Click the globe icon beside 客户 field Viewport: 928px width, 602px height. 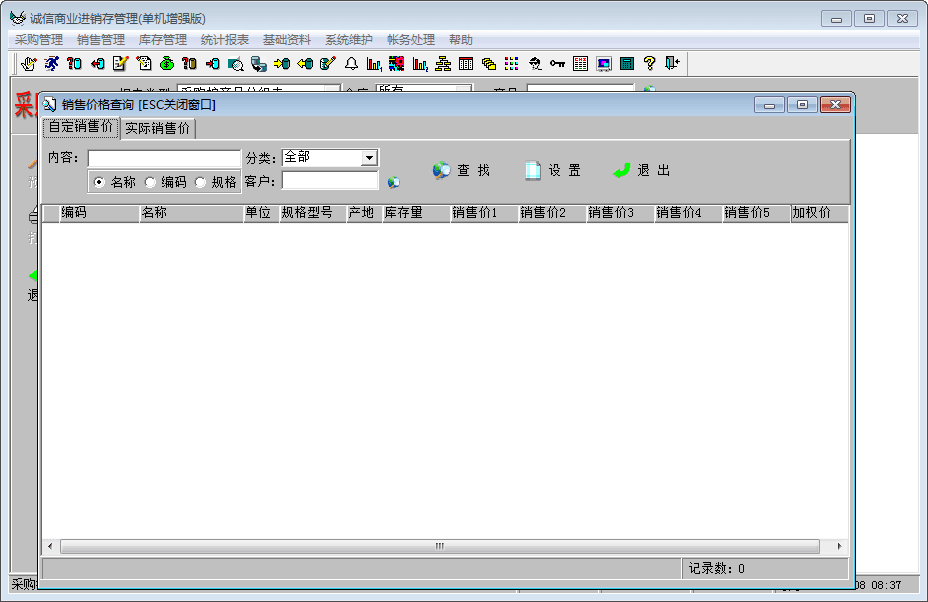[393, 182]
